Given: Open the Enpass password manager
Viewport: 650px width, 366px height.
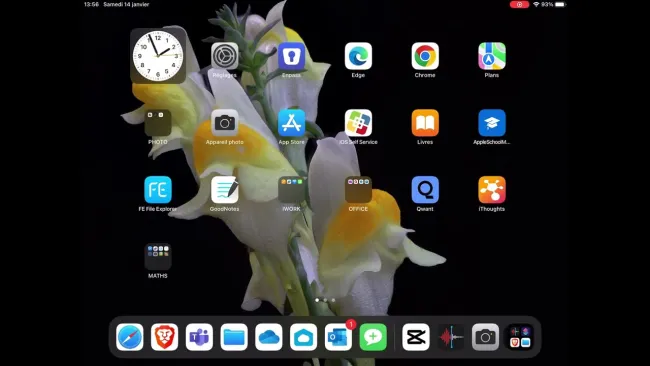Looking at the screenshot, I should point(291,56).
